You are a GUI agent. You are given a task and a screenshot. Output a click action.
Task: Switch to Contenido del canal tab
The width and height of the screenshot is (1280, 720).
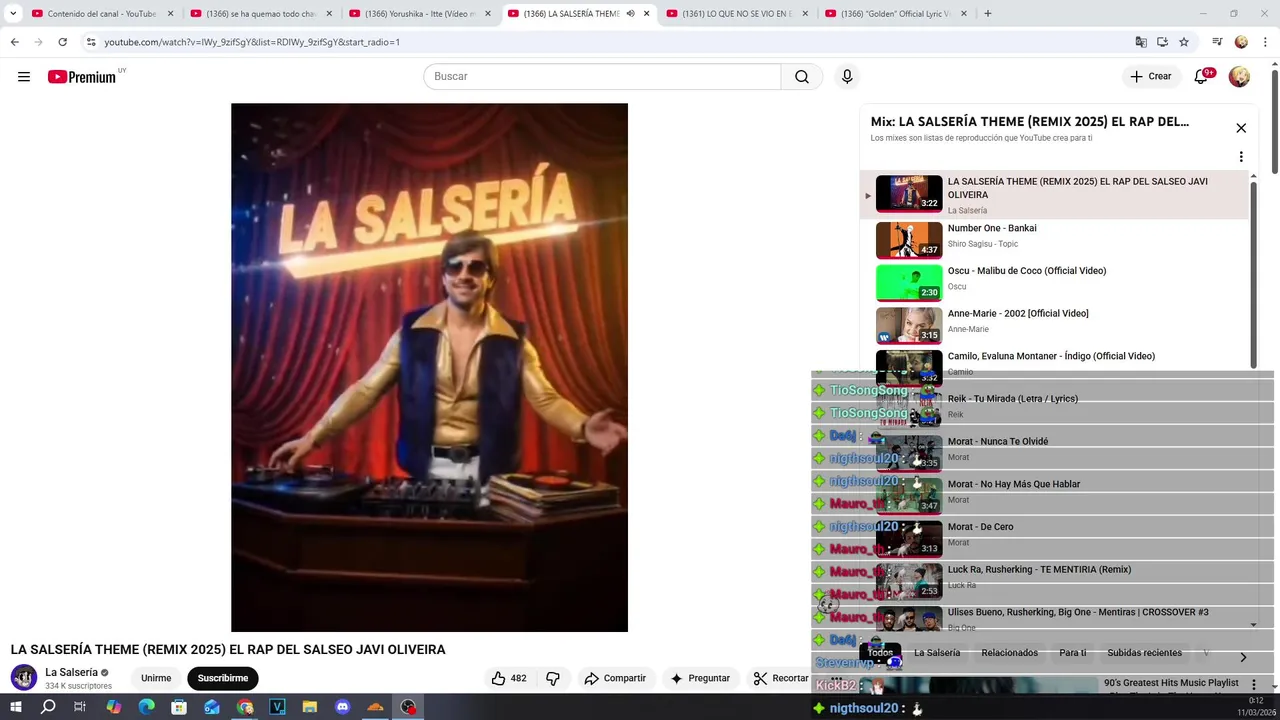(x=100, y=14)
